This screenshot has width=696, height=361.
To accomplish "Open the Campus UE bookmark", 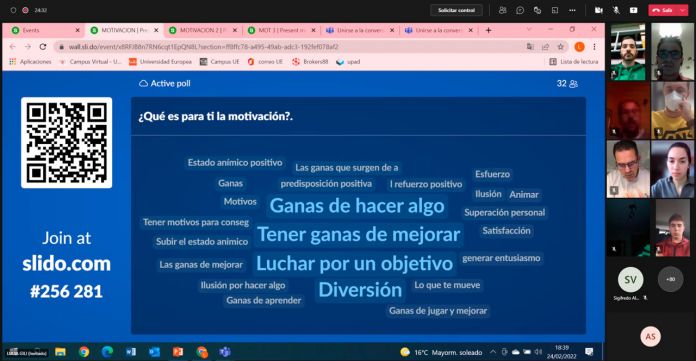I will (x=220, y=62).
